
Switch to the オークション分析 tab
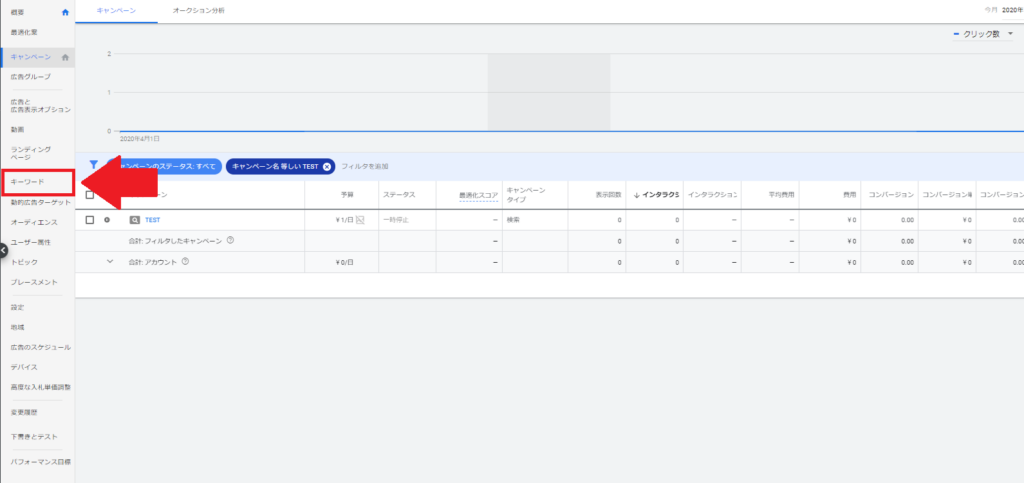pos(199,11)
